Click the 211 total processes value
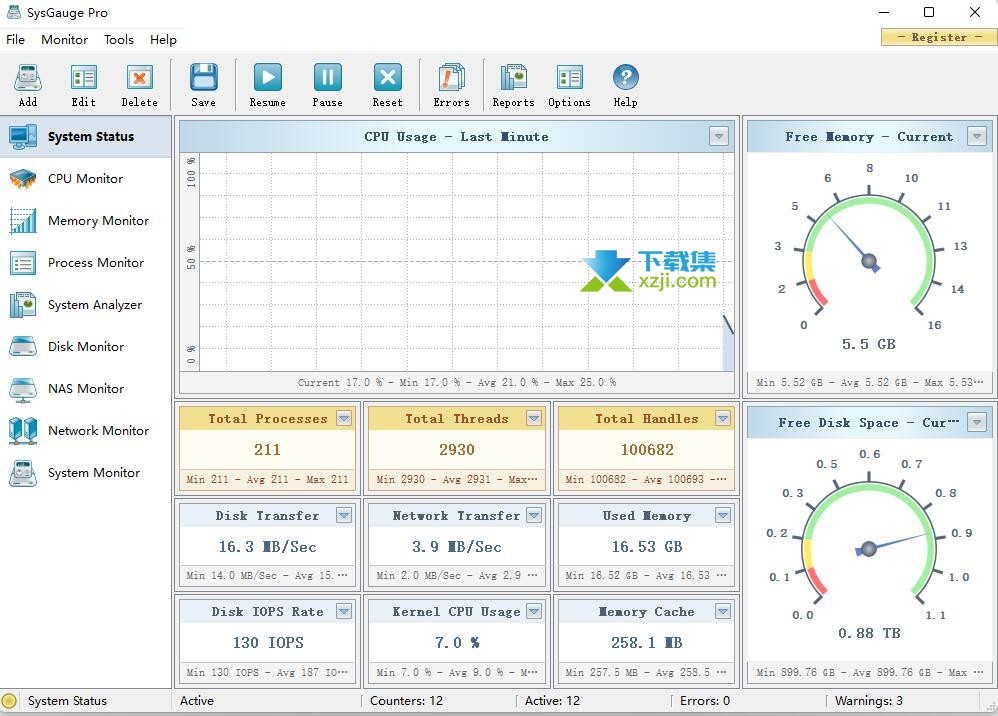The image size is (998, 716). [267, 450]
